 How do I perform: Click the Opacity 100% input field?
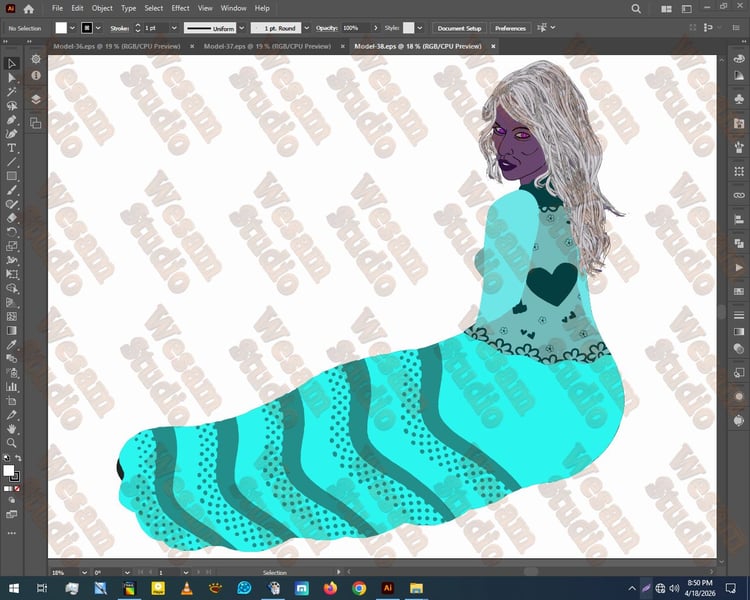click(356, 28)
